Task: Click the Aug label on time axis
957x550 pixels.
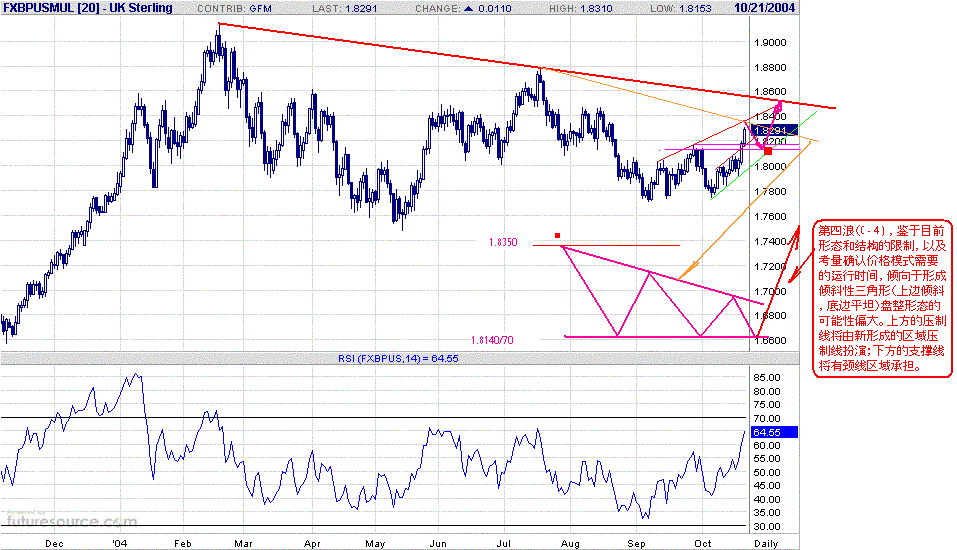Action: pos(571,544)
